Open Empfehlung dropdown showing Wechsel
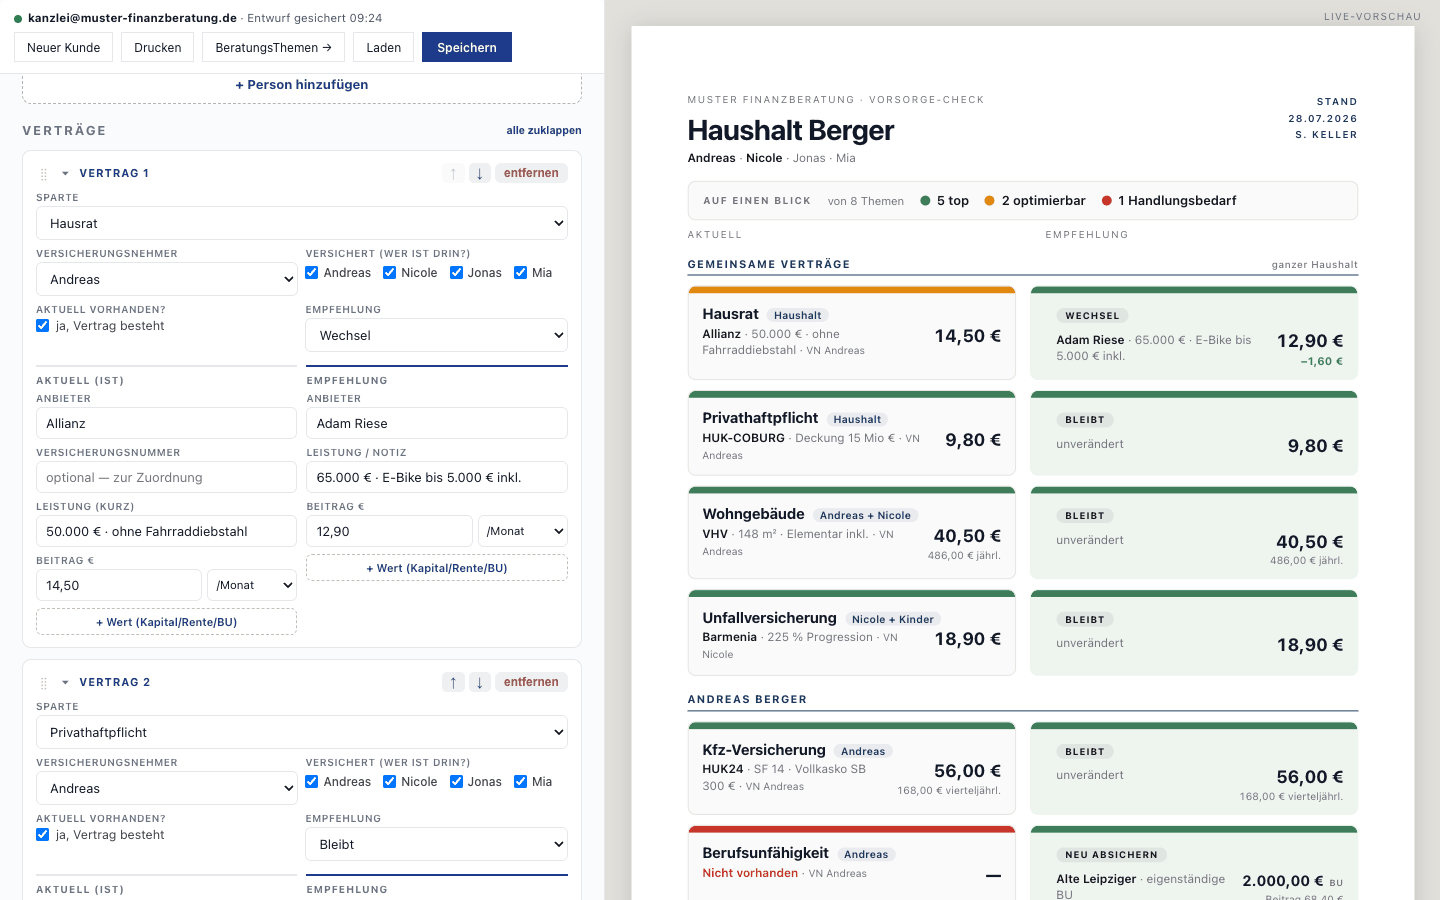Viewport: 1440px width, 900px height. pyautogui.click(x=436, y=335)
